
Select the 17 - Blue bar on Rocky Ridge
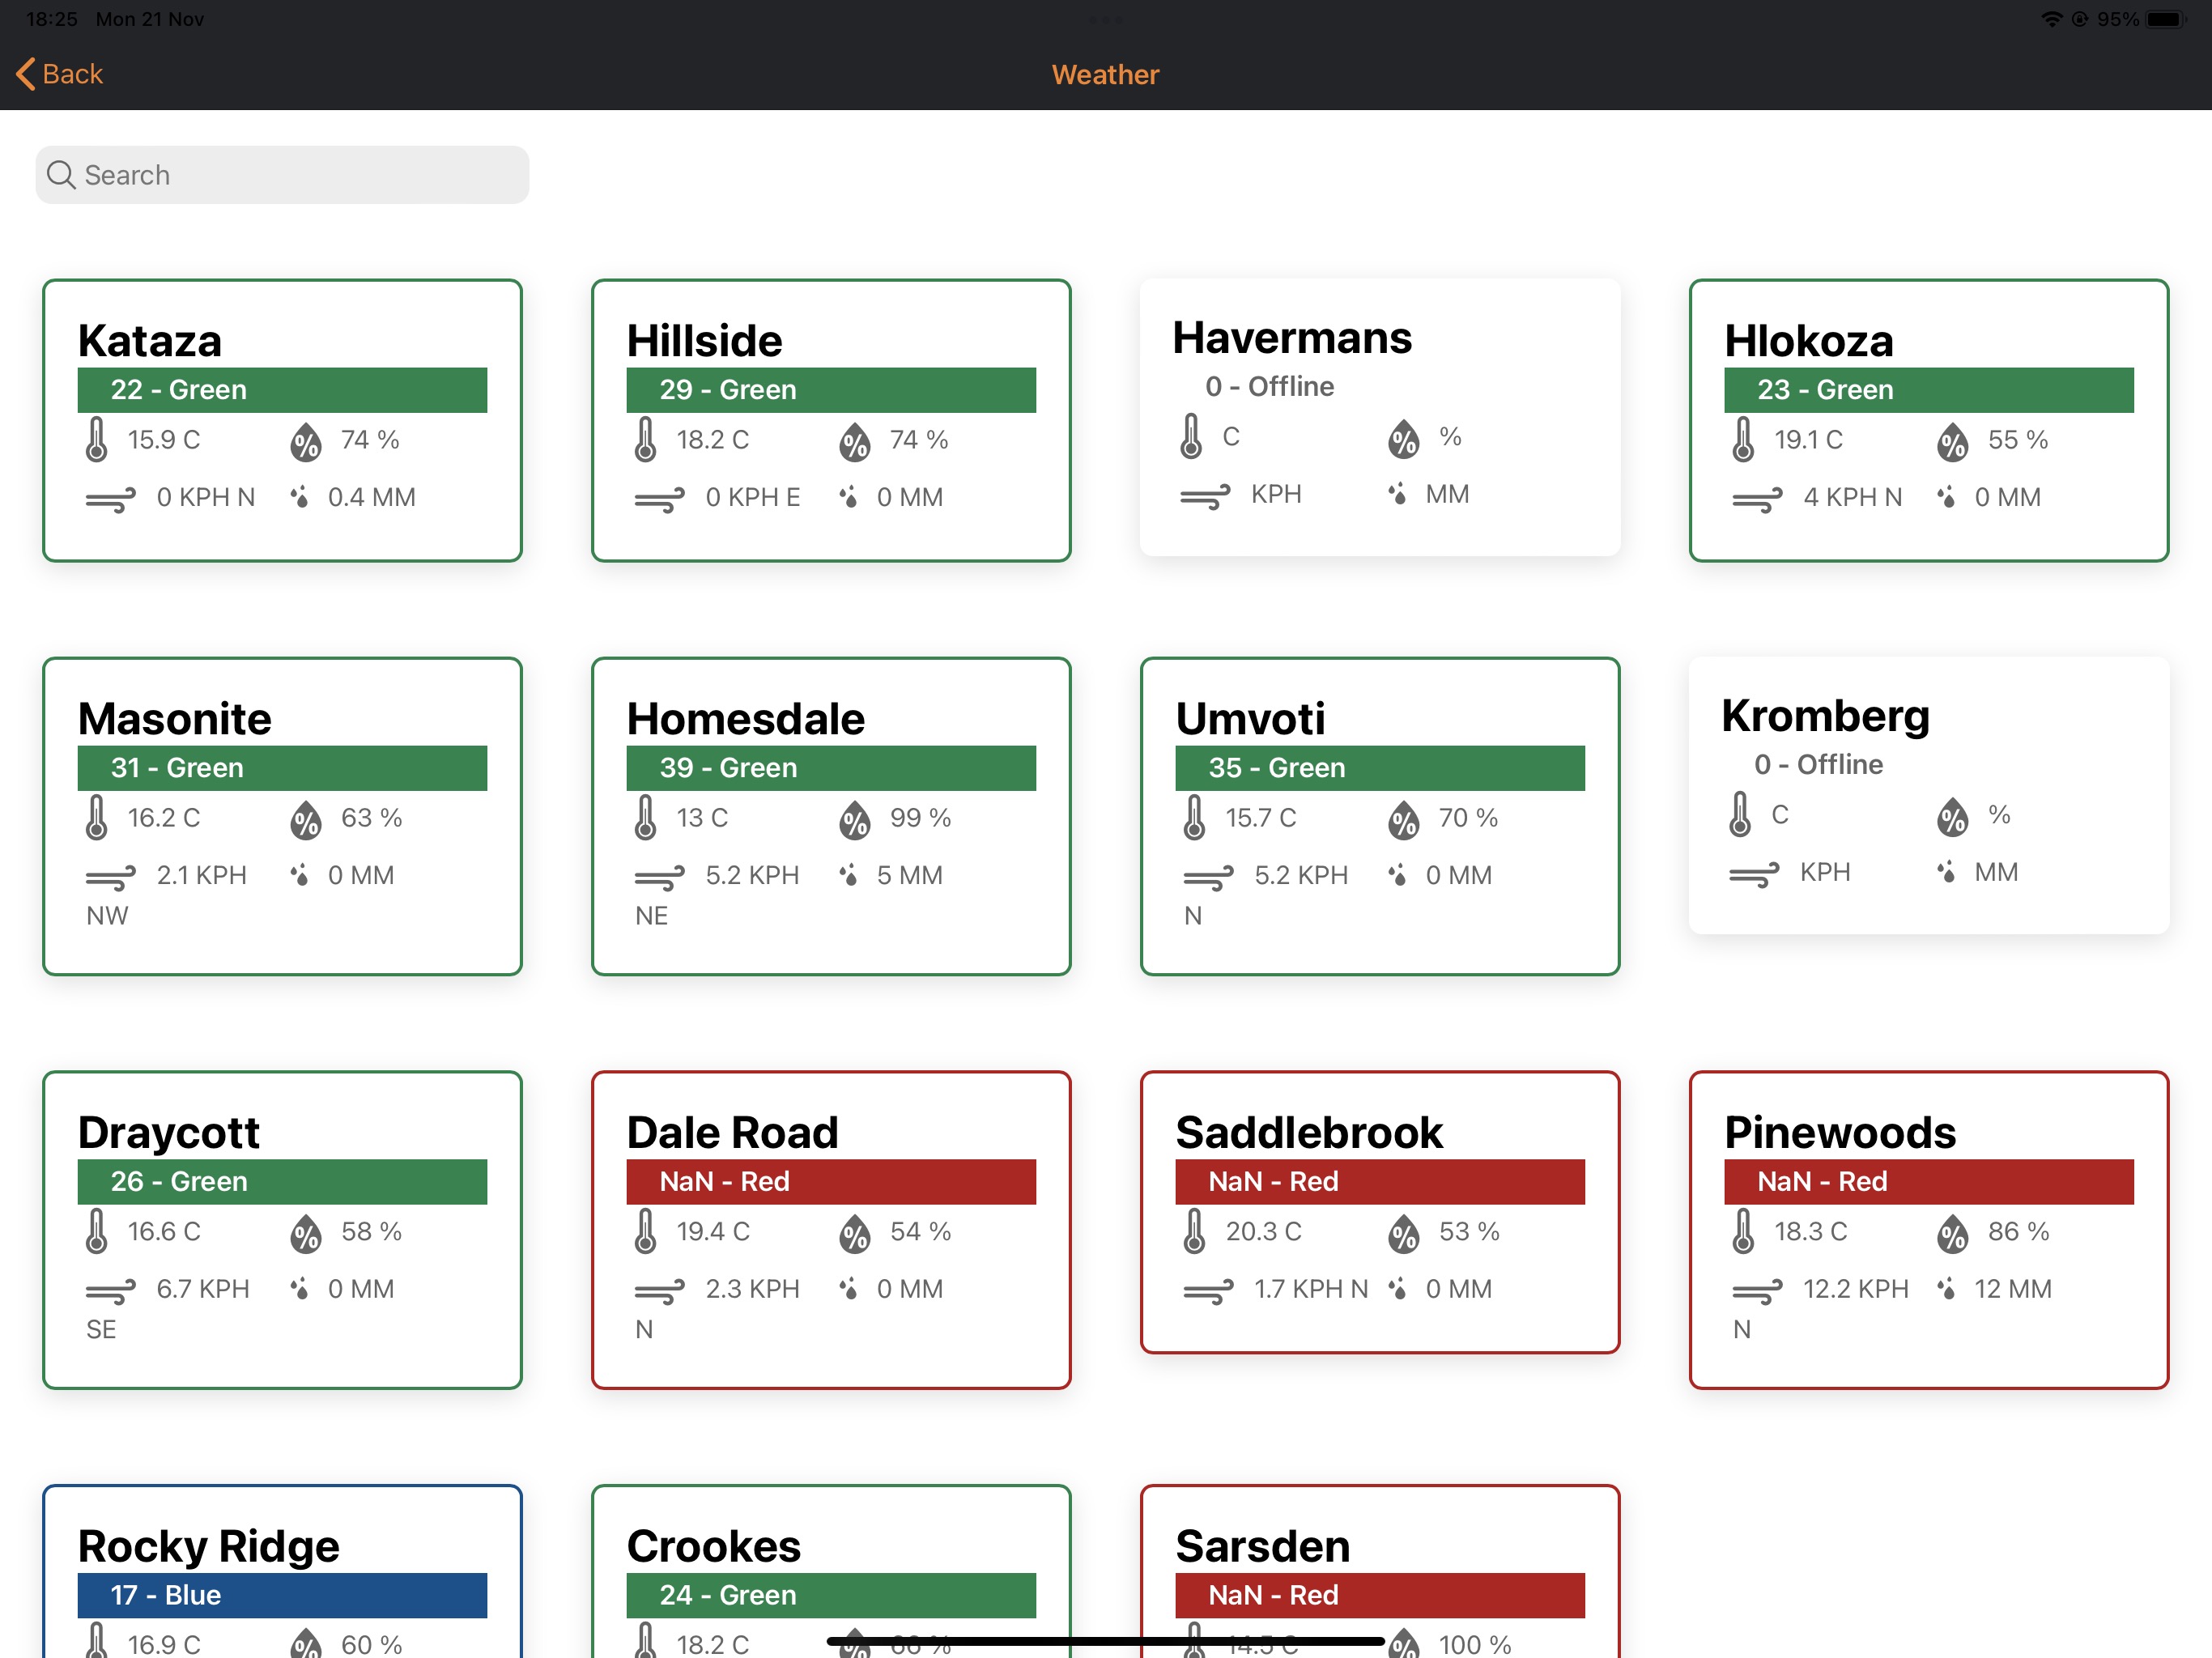[x=282, y=1595]
